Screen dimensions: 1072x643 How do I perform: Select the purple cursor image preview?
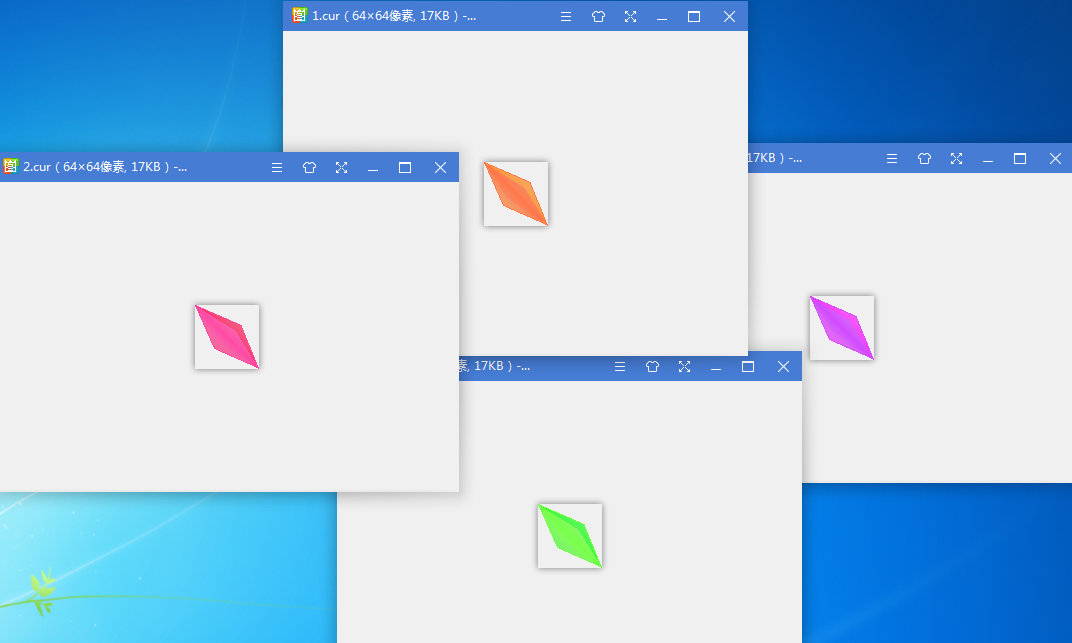point(842,328)
